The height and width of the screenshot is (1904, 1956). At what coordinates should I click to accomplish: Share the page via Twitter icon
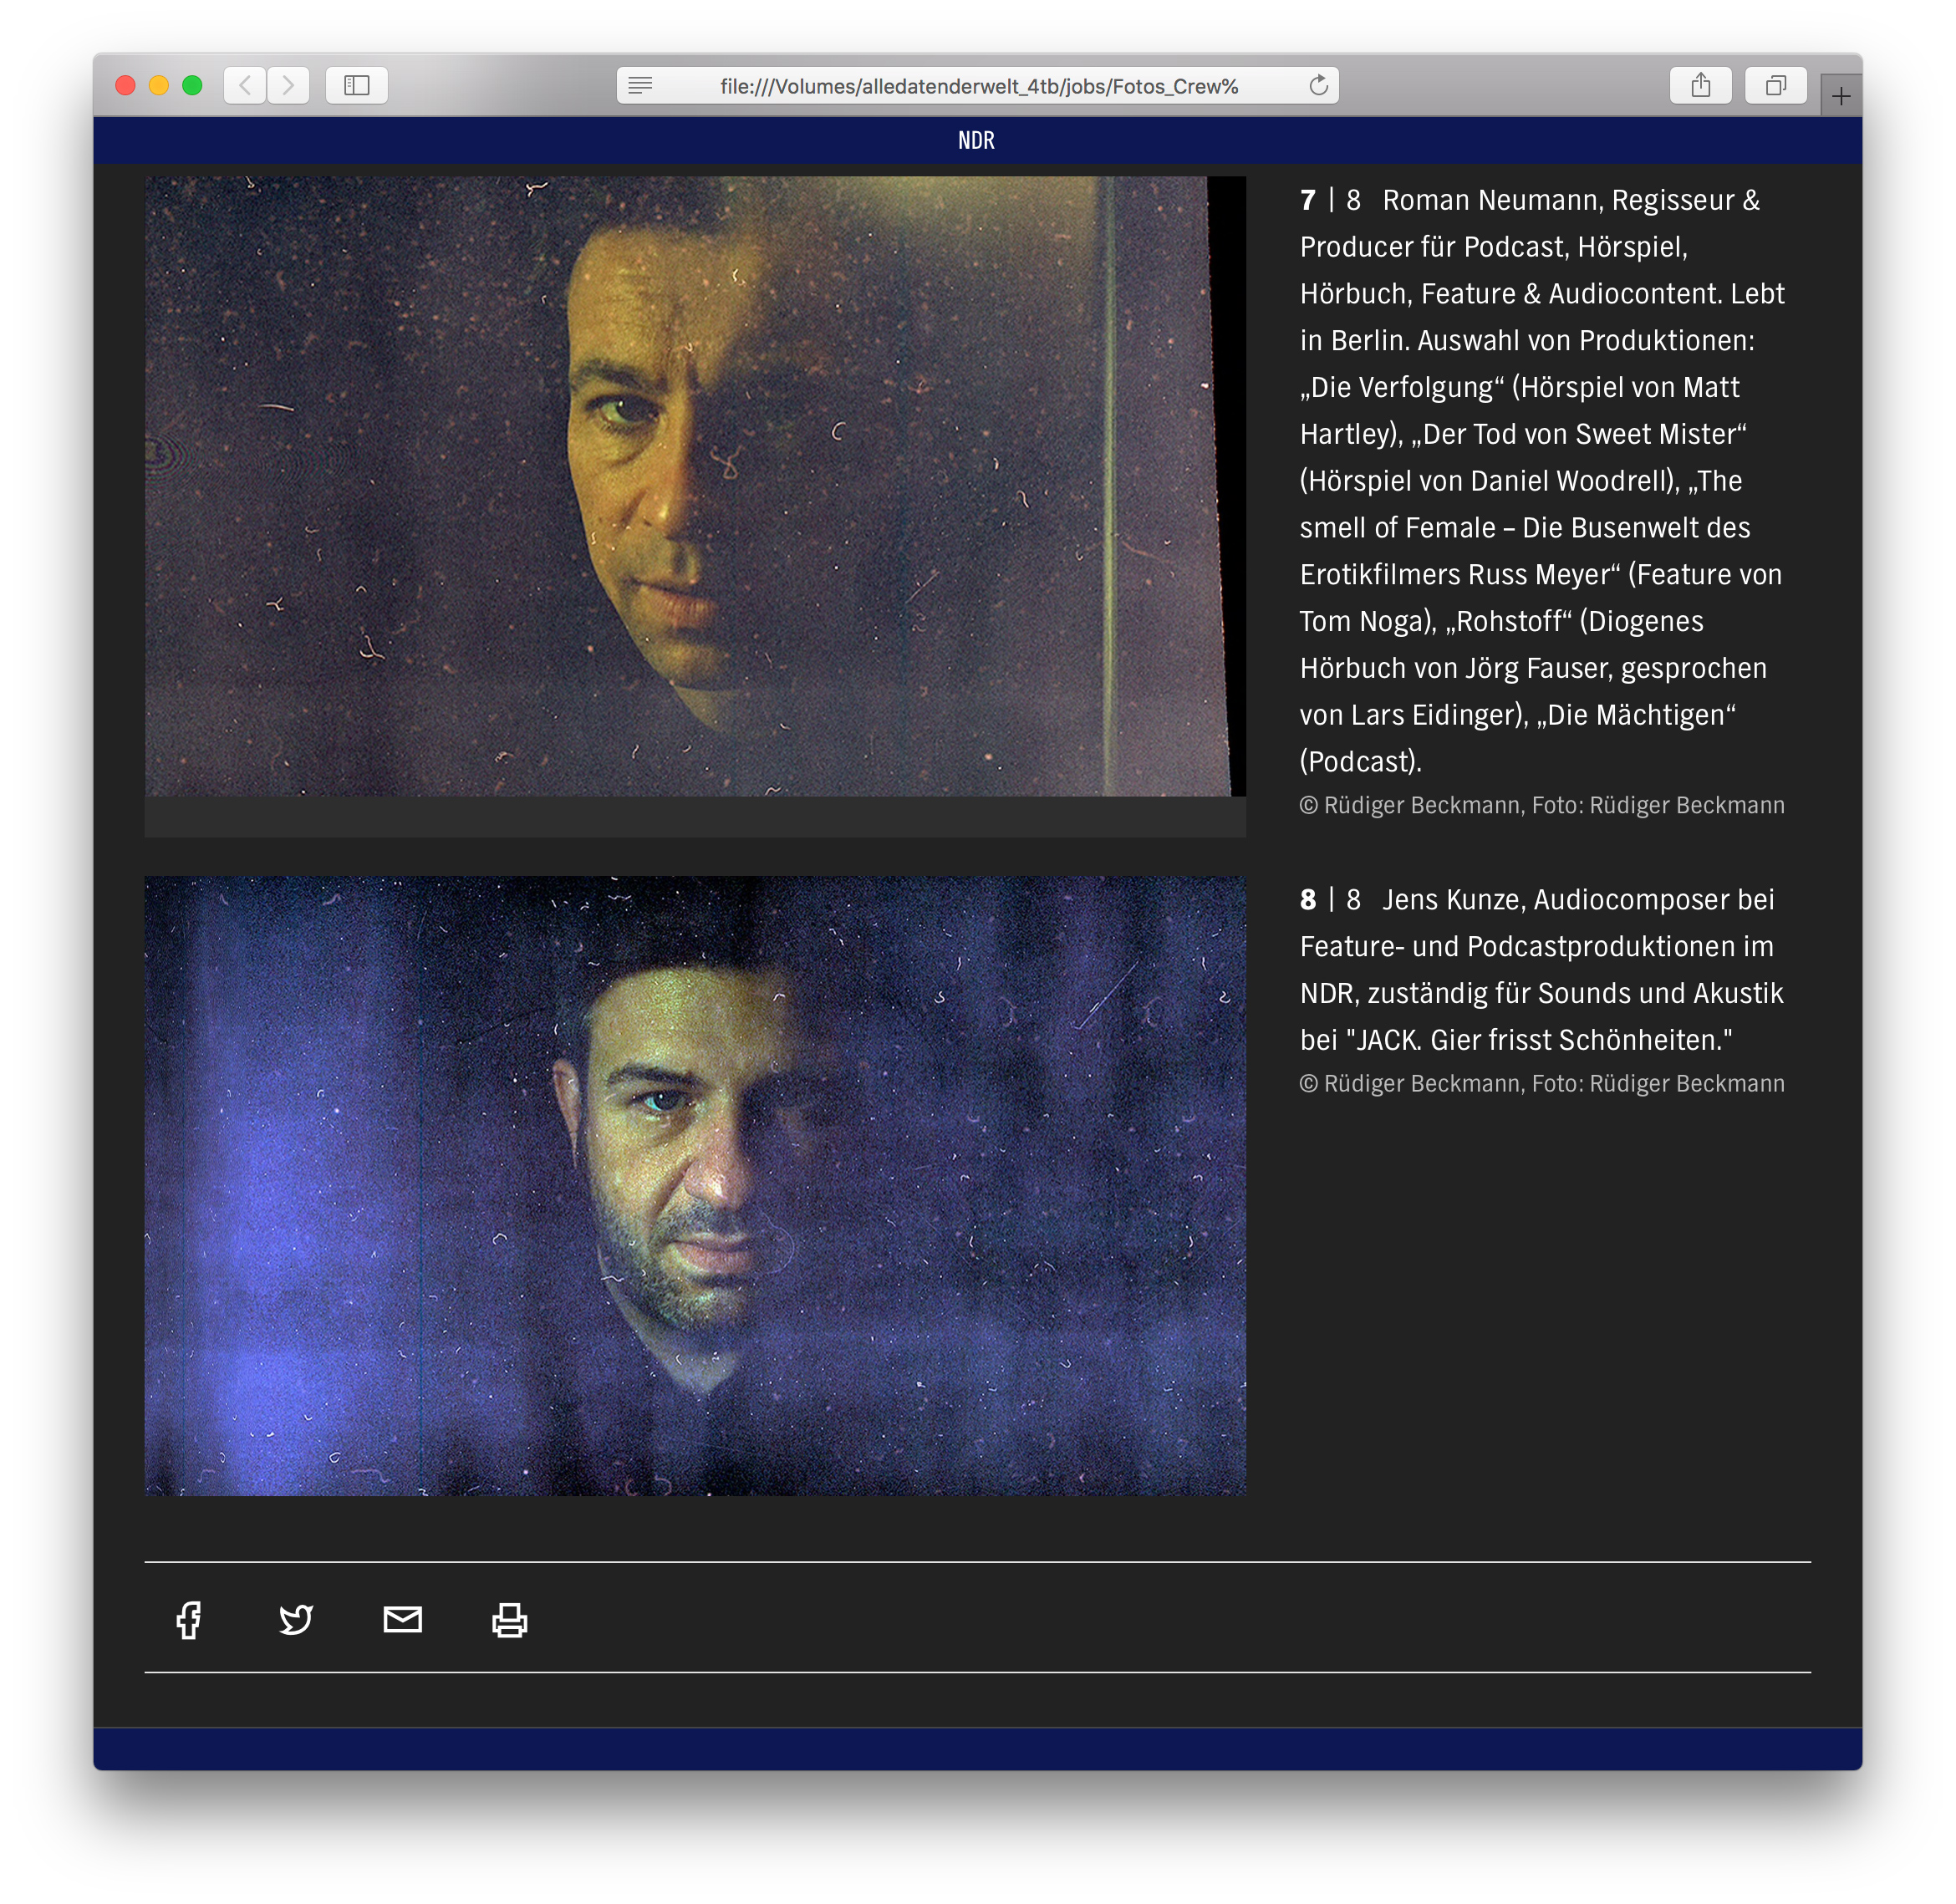tap(296, 1620)
